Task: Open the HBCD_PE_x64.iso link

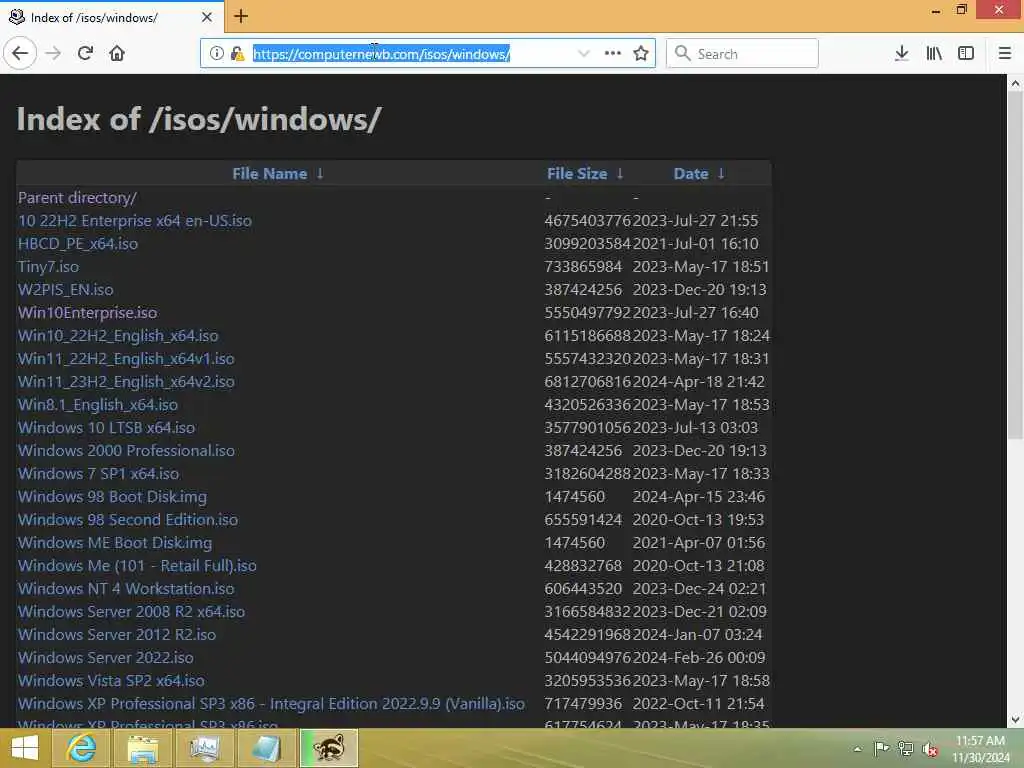Action: tap(78, 244)
